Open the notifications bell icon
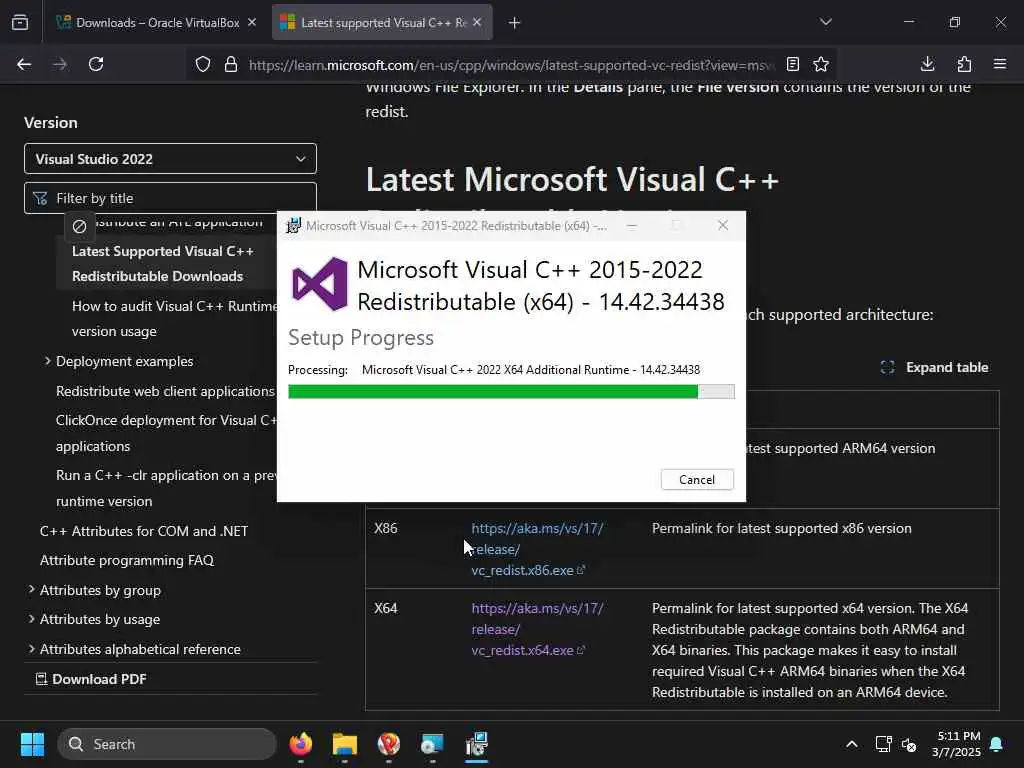Viewport: 1024px width, 768px height. coord(997,744)
